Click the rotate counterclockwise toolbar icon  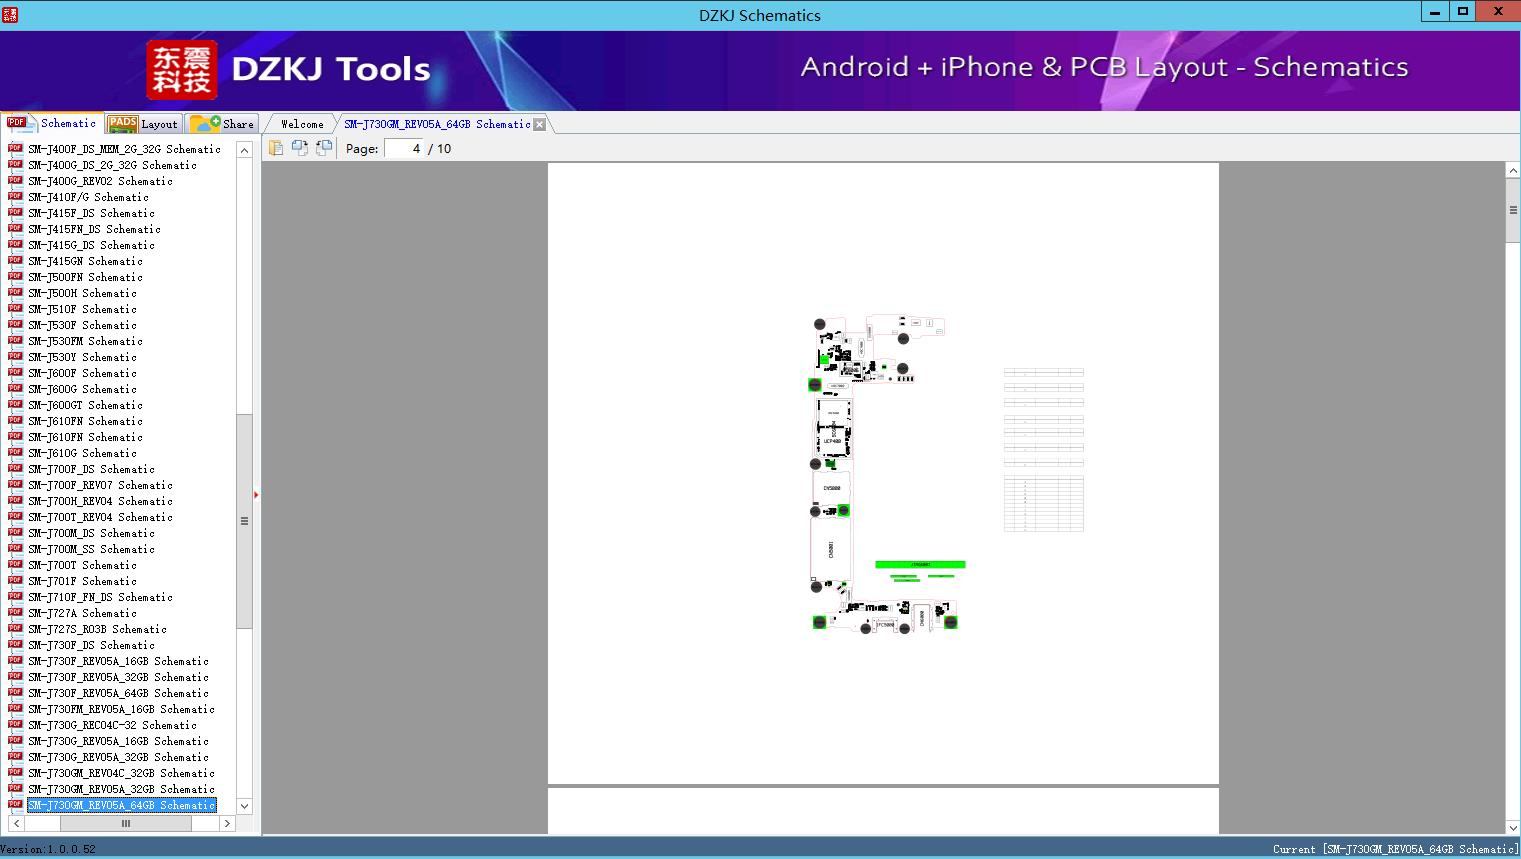click(x=324, y=148)
